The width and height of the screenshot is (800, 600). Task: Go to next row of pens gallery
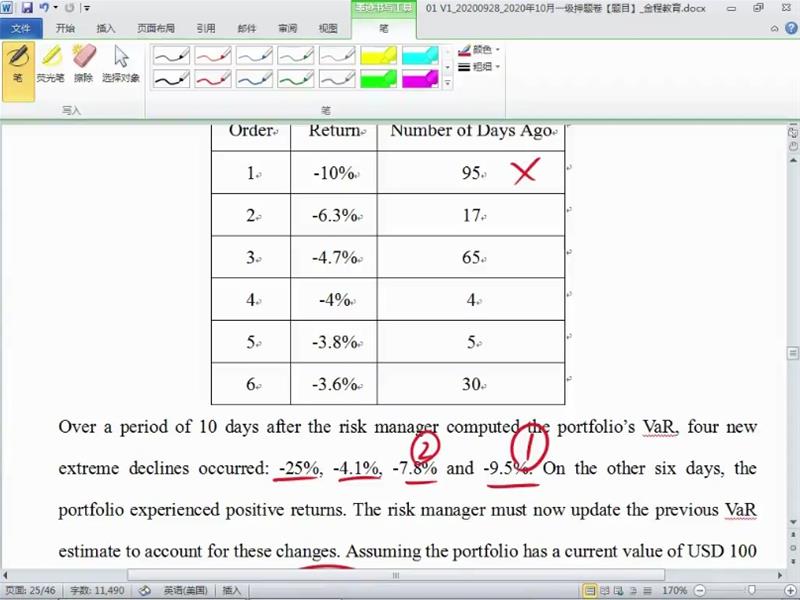(x=447, y=67)
